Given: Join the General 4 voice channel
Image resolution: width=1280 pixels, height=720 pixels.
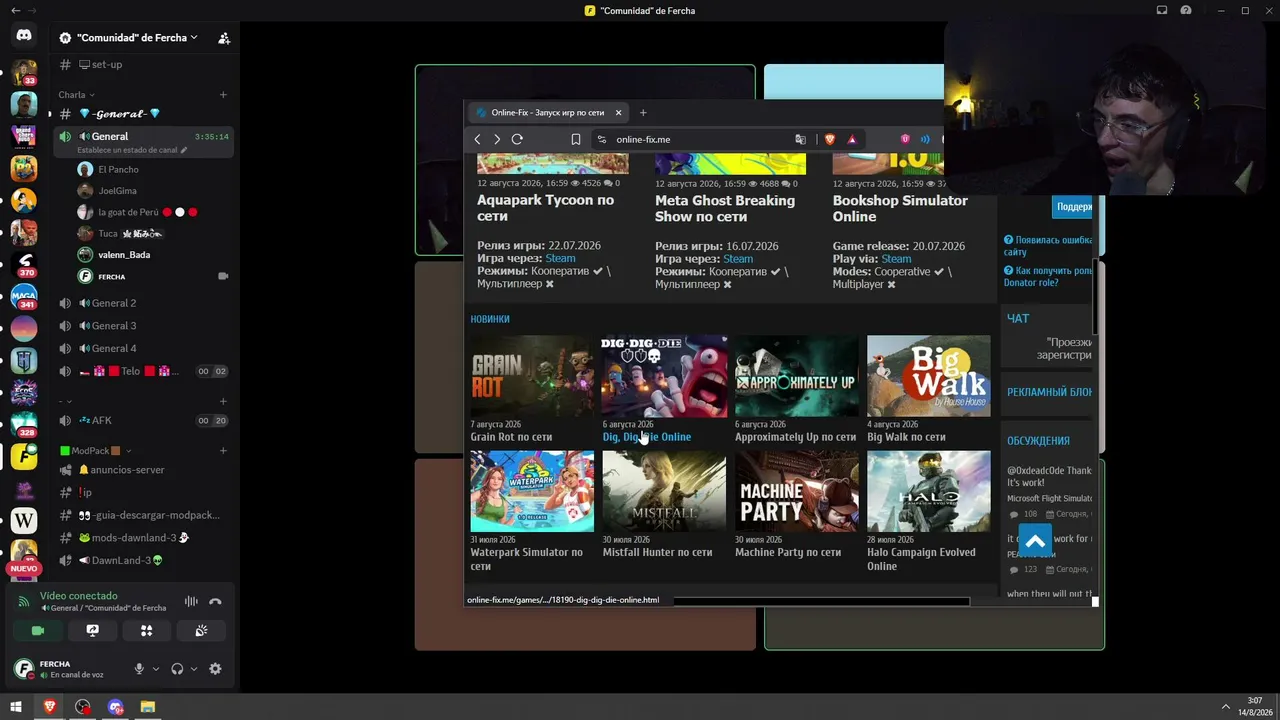Looking at the screenshot, I should tap(143, 349).
